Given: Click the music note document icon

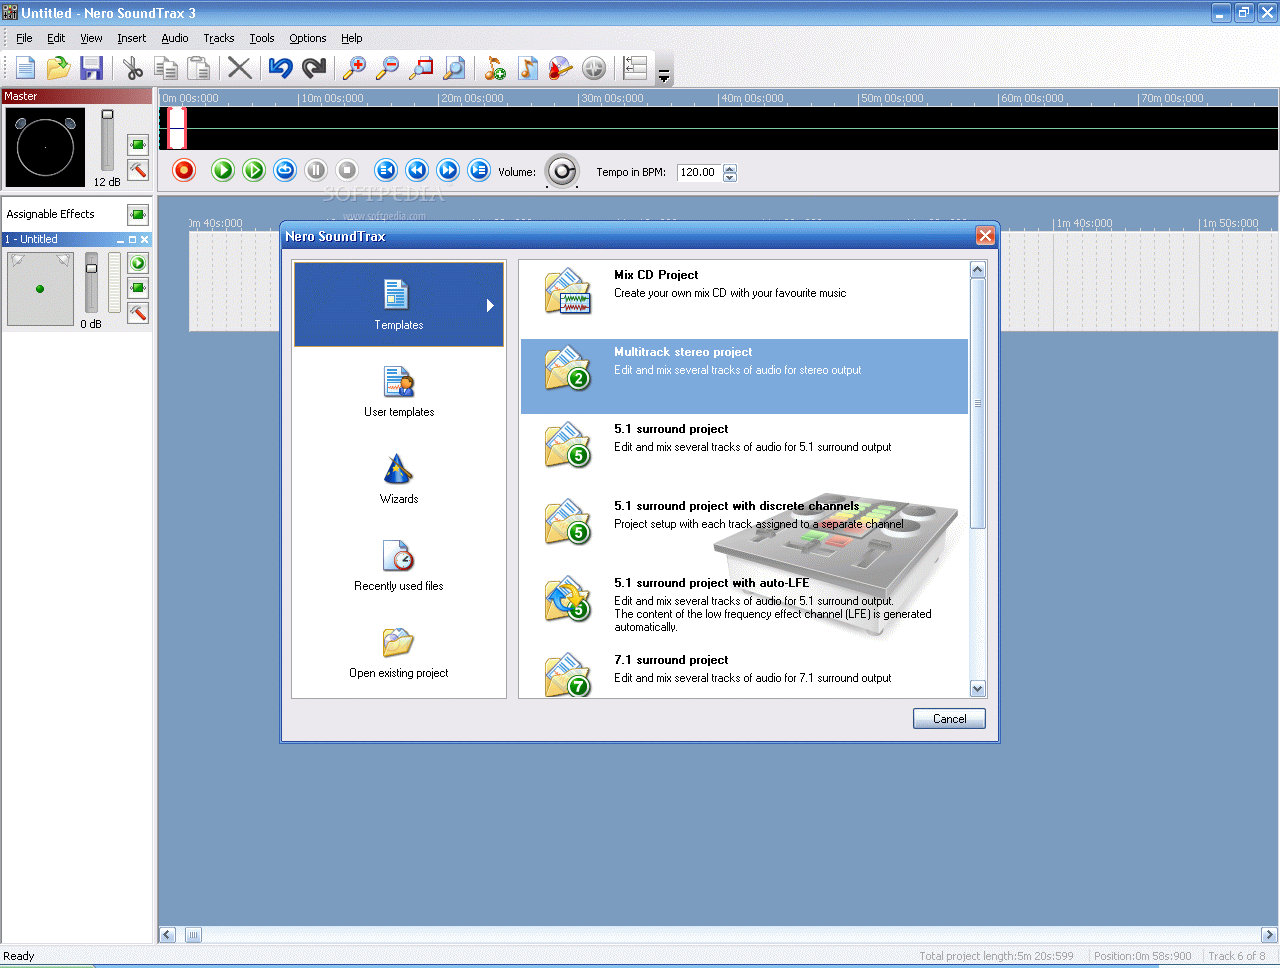Looking at the screenshot, I should click(528, 68).
